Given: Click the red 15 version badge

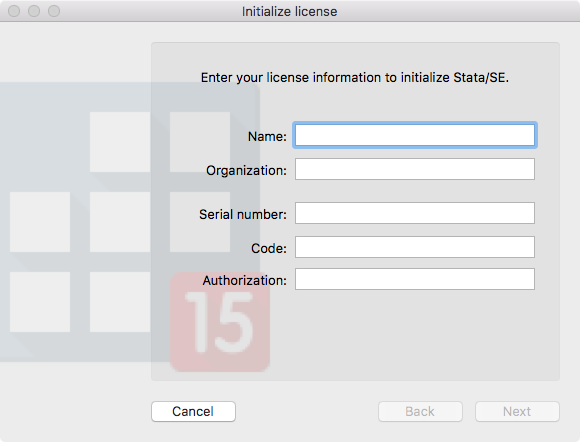Looking at the screenshot, I should click(220, 322).
